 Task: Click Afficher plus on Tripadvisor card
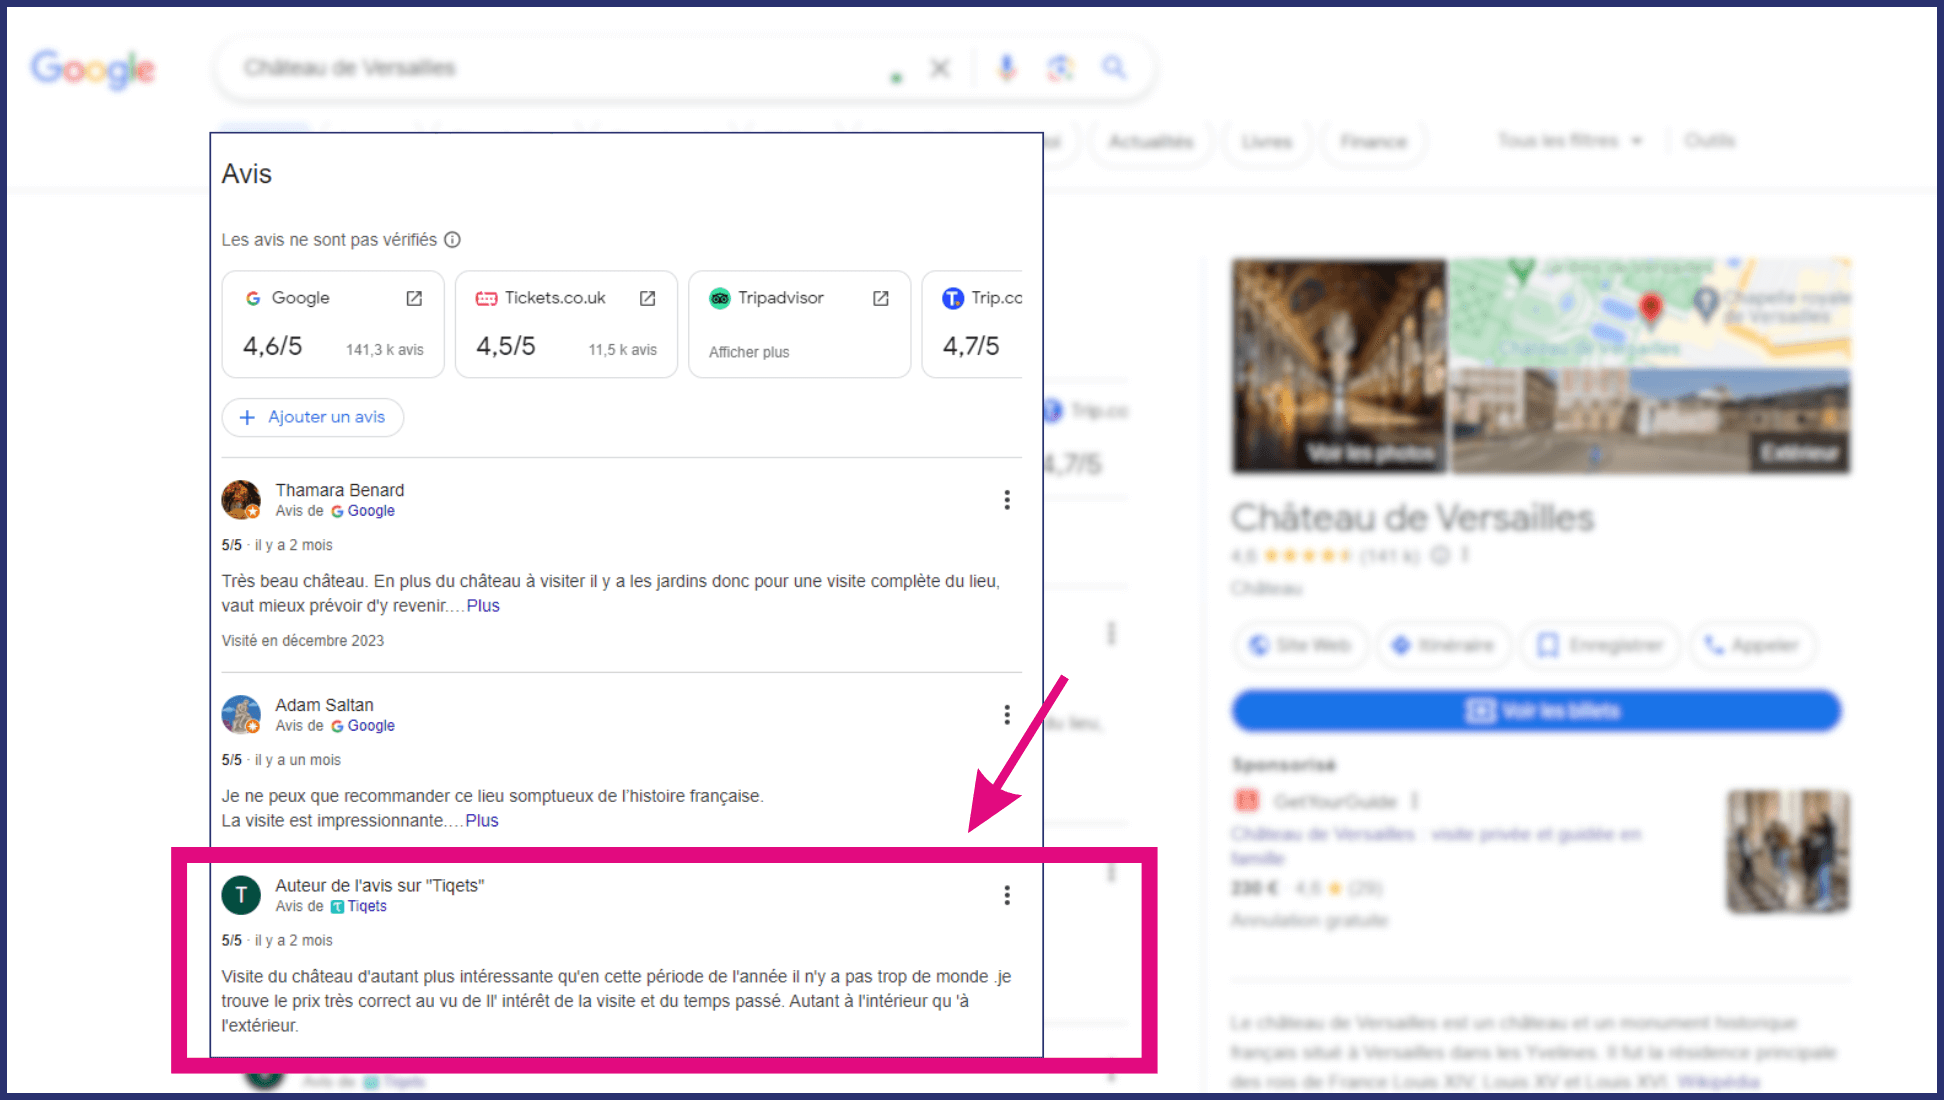click(x=749, y=352)
